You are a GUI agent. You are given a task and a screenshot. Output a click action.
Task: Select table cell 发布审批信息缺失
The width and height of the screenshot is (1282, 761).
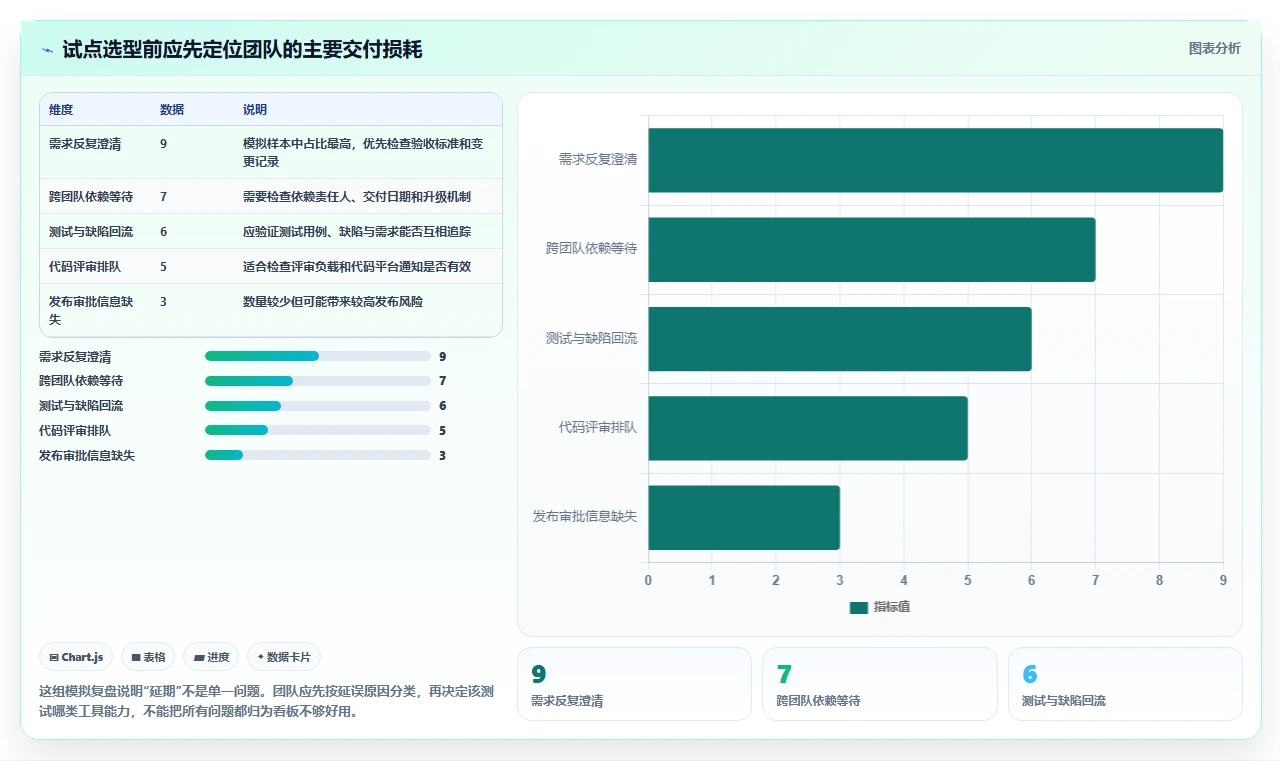coord(91,311)
